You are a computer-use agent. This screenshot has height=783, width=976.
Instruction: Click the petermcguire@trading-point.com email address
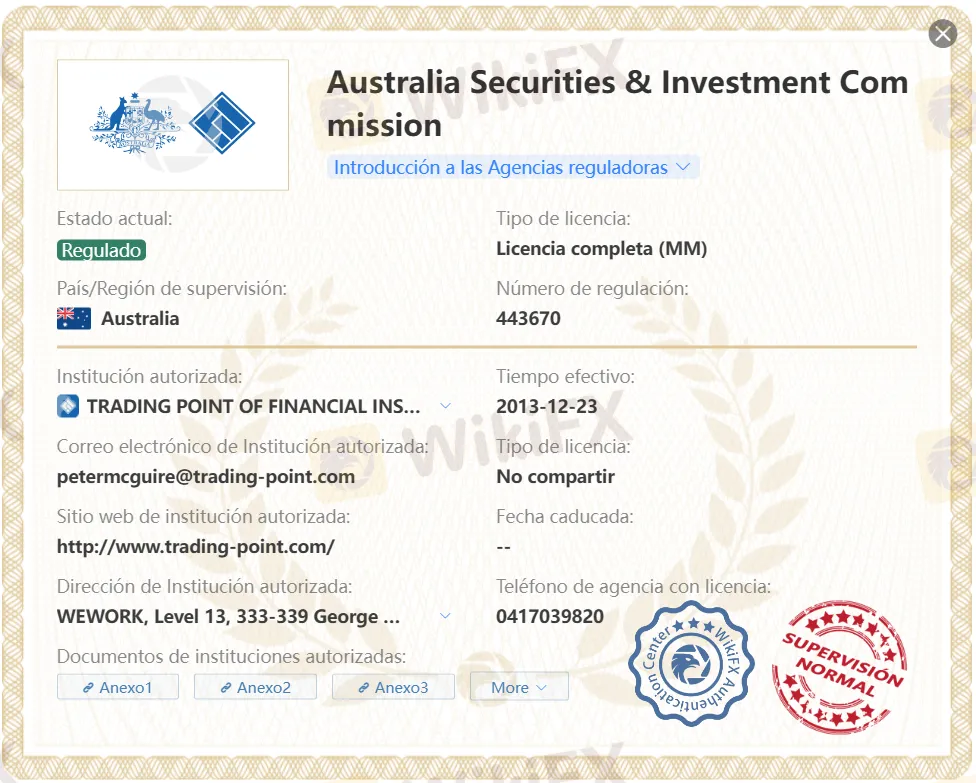point(206,476)
